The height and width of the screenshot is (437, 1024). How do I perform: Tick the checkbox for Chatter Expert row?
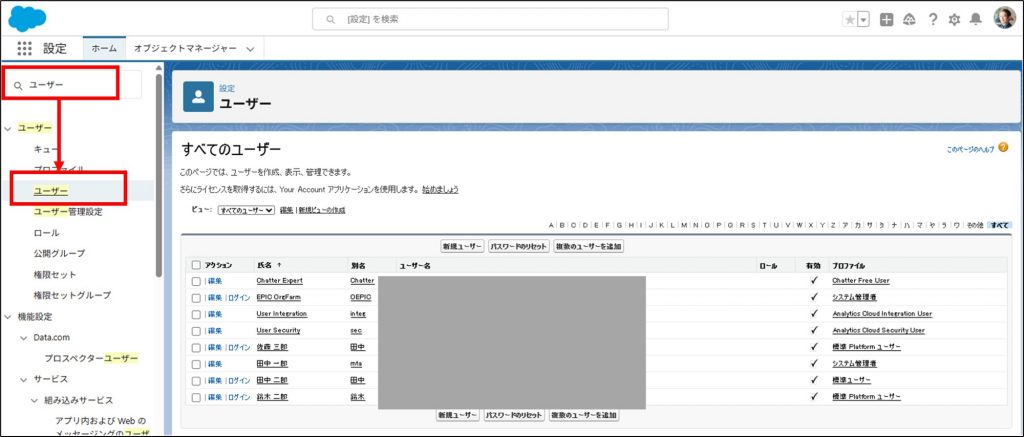(196, 281)
